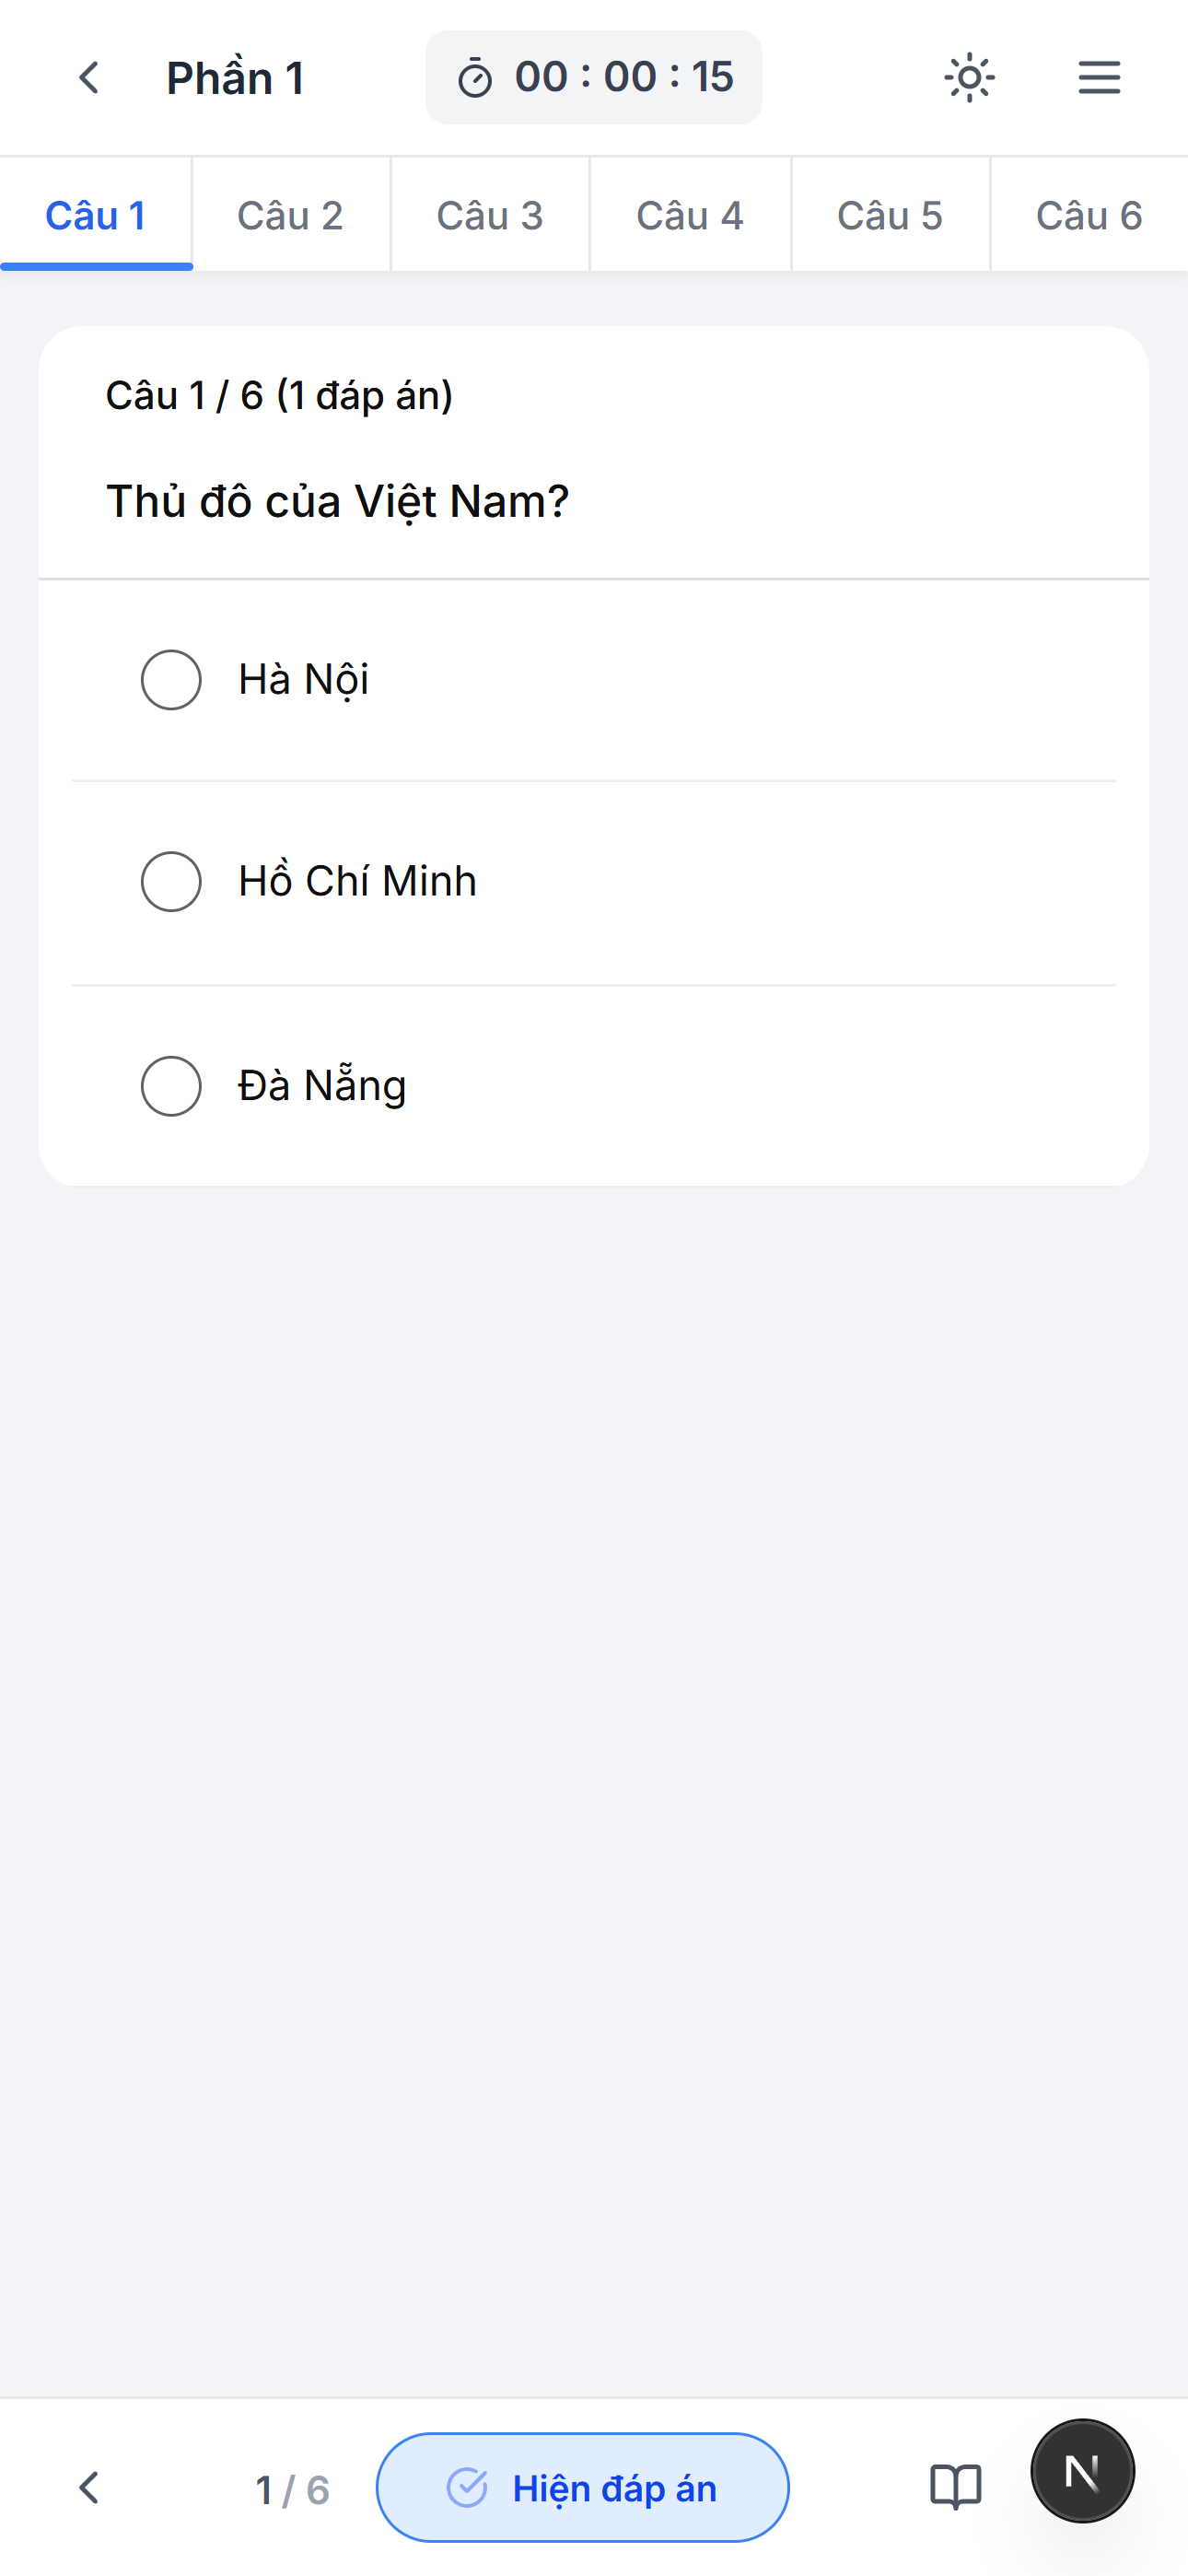Image resolution: width=1188 pixels, height=2576 pixels.
Task: Click the active Câu 1 tab
Action: tap(96, 216)
